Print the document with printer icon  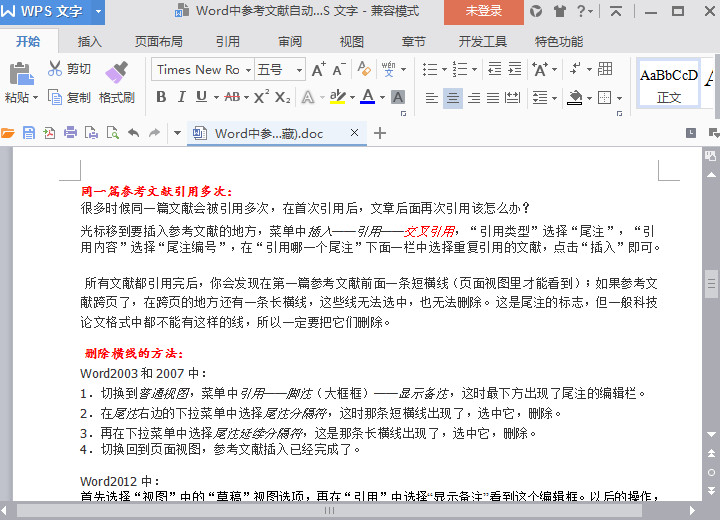pyautogui.click(x=70, y=133)
